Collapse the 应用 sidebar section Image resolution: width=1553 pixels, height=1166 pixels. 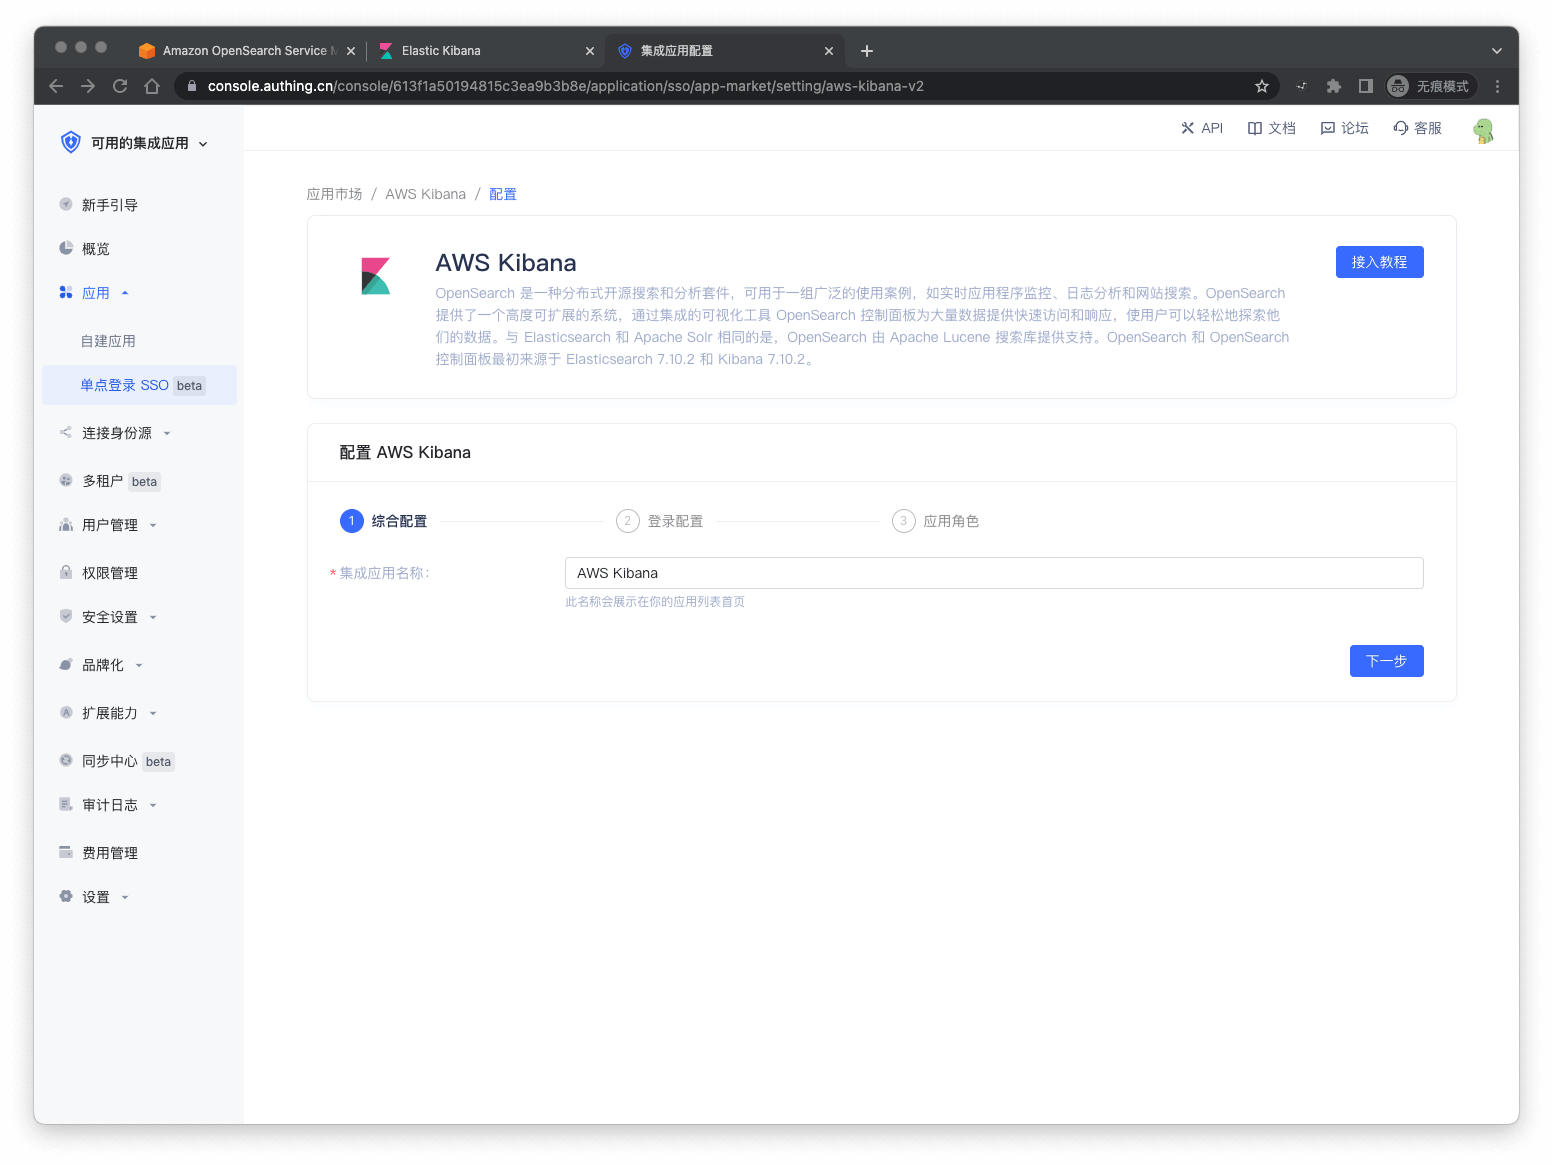click(x=96, y=293)
